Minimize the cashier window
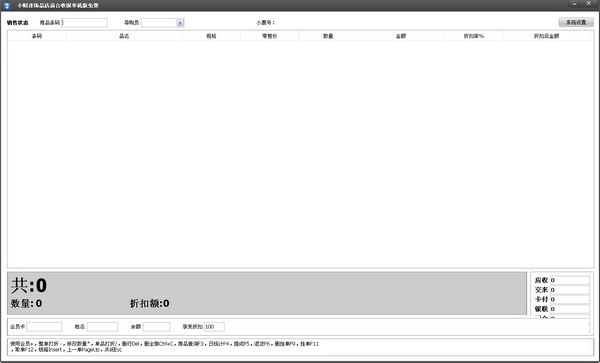 (575, 3)
